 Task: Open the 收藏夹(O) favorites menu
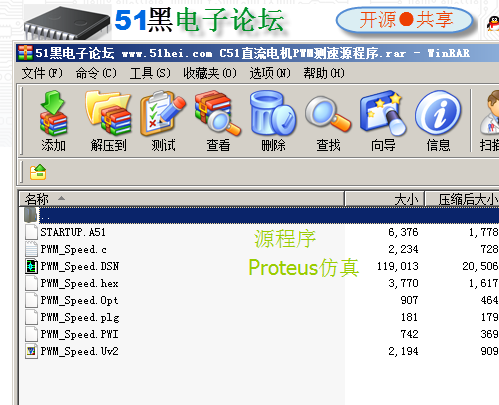tap(210, 73)
